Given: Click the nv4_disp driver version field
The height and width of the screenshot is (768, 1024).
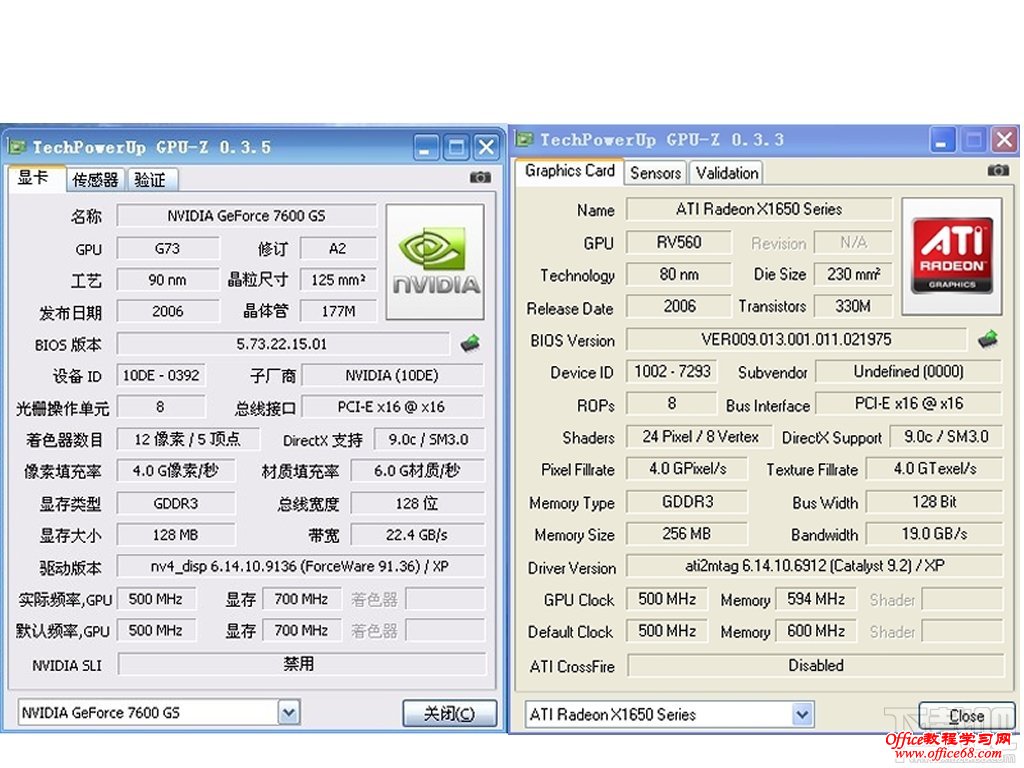Looking at the screenshot, I should click(x=300, y=566).
